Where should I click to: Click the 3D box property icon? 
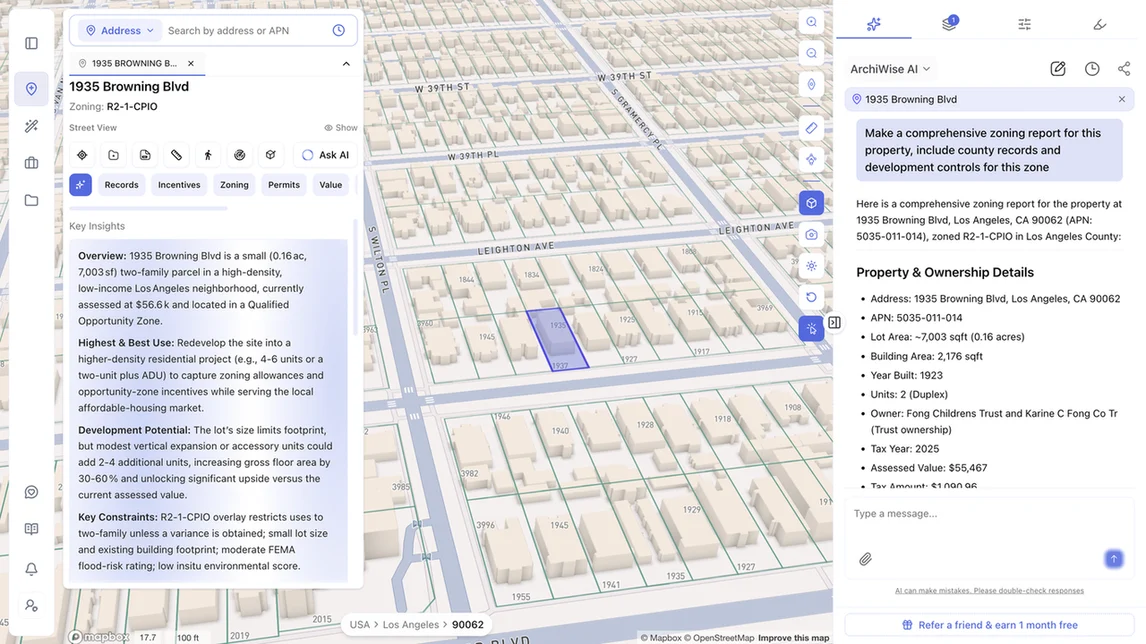(270, 155)
